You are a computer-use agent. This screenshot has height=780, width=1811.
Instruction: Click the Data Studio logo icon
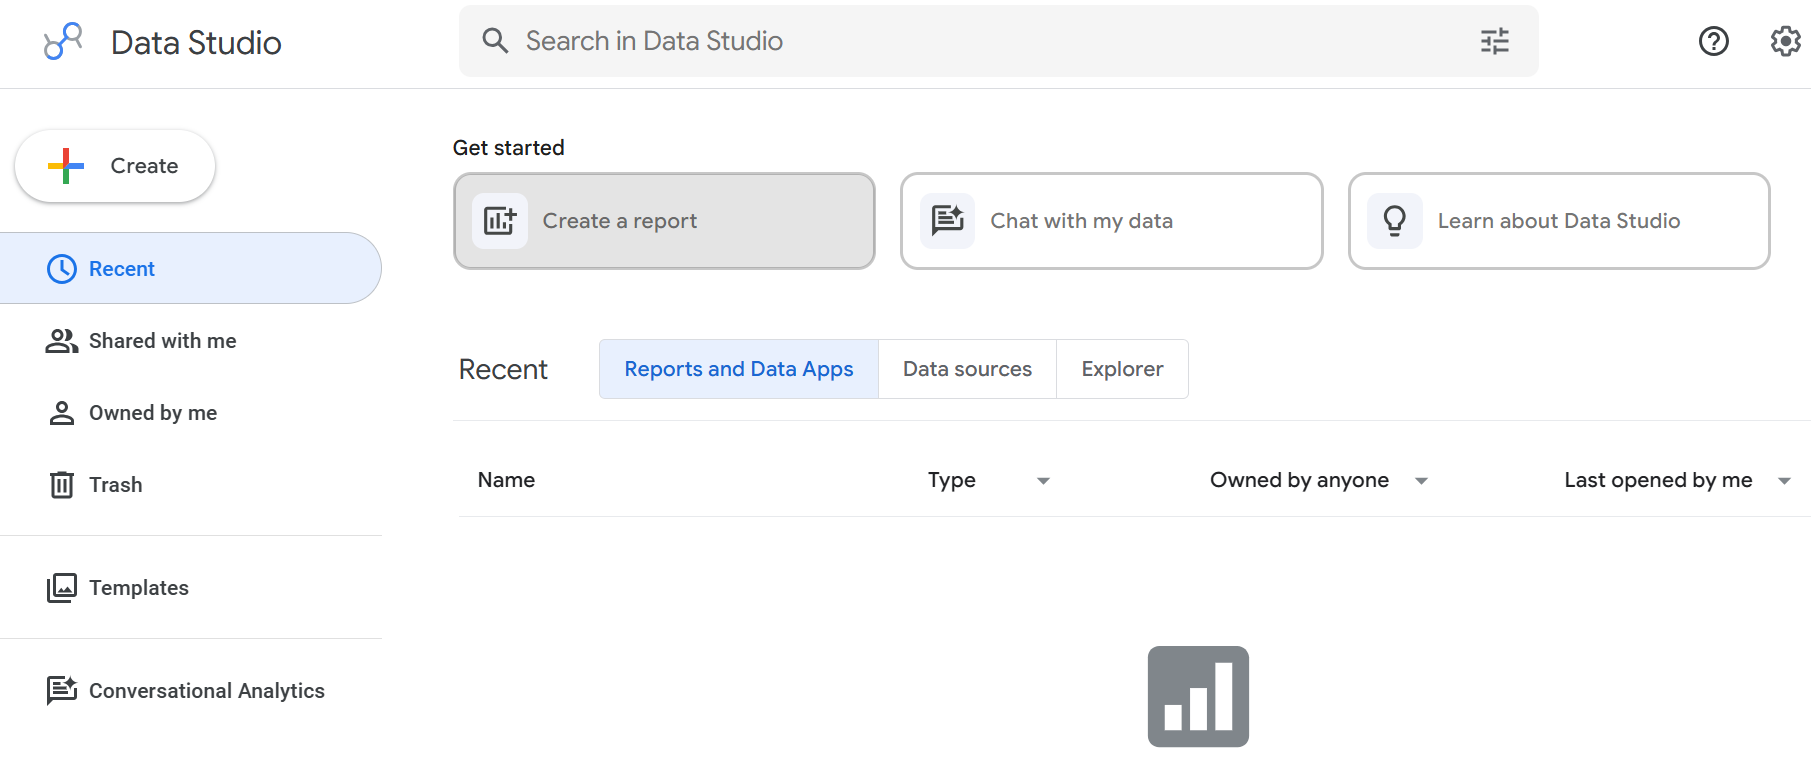coord(63,41)
